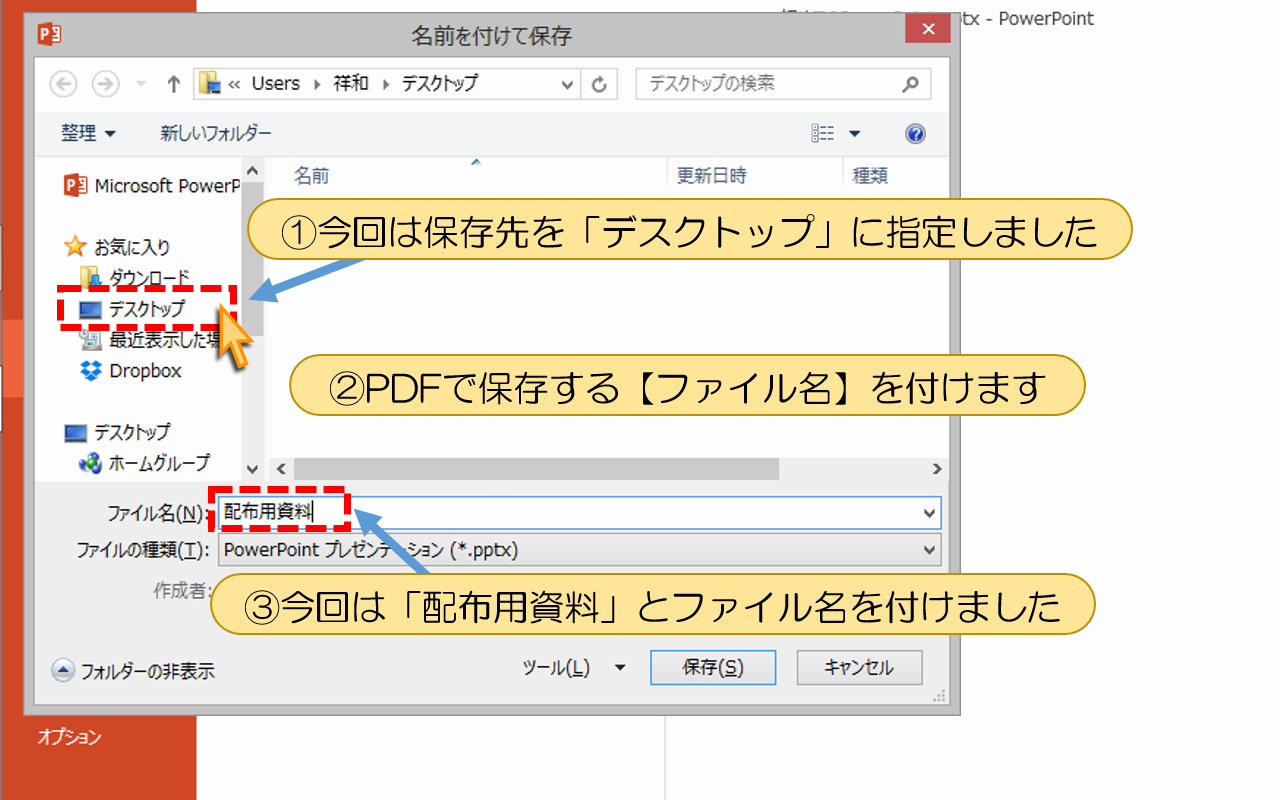Click the Forward navigation arrow icon

tap(105, 84)
